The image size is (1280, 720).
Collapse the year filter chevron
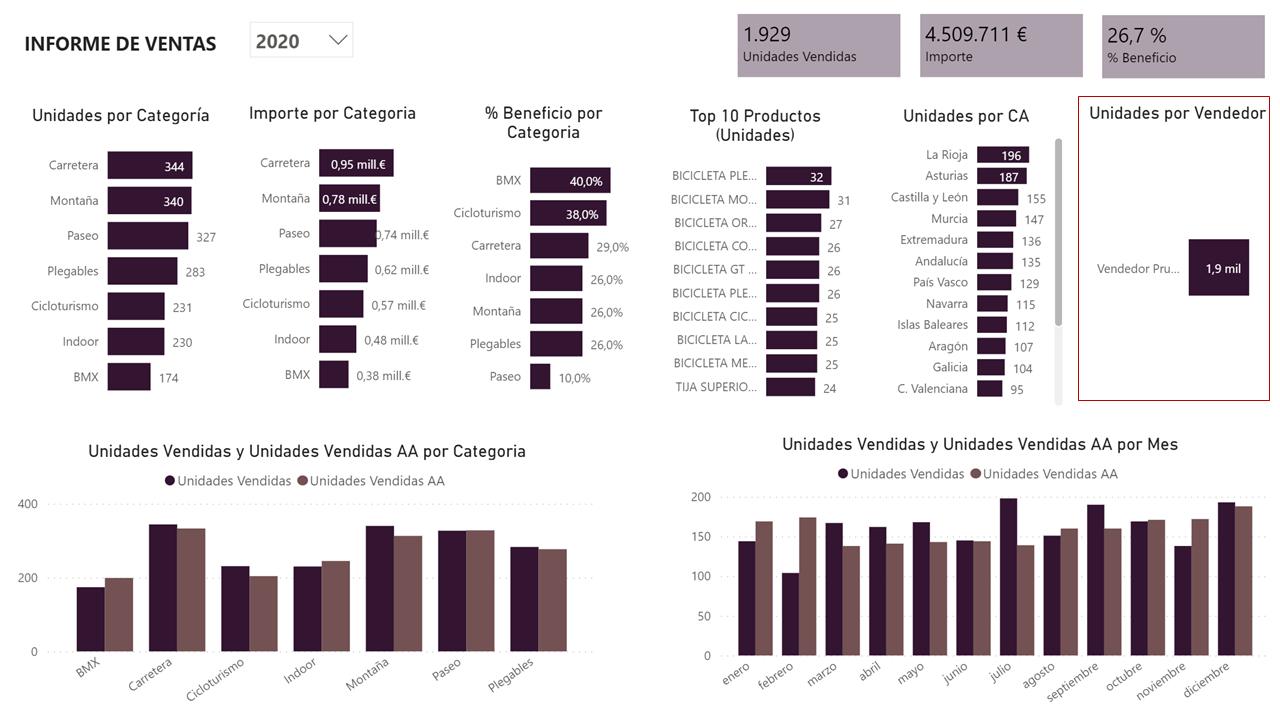340,39
